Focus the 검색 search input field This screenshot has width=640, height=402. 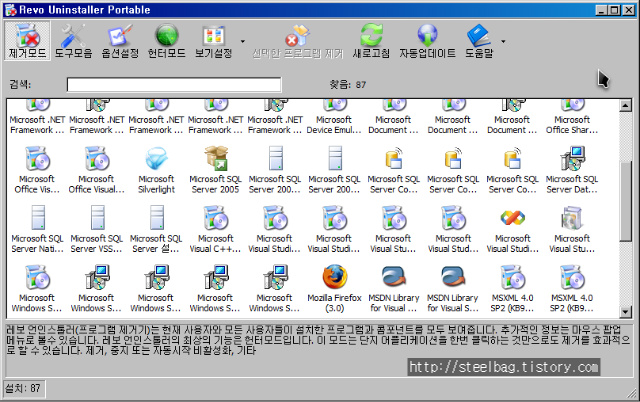174,84
